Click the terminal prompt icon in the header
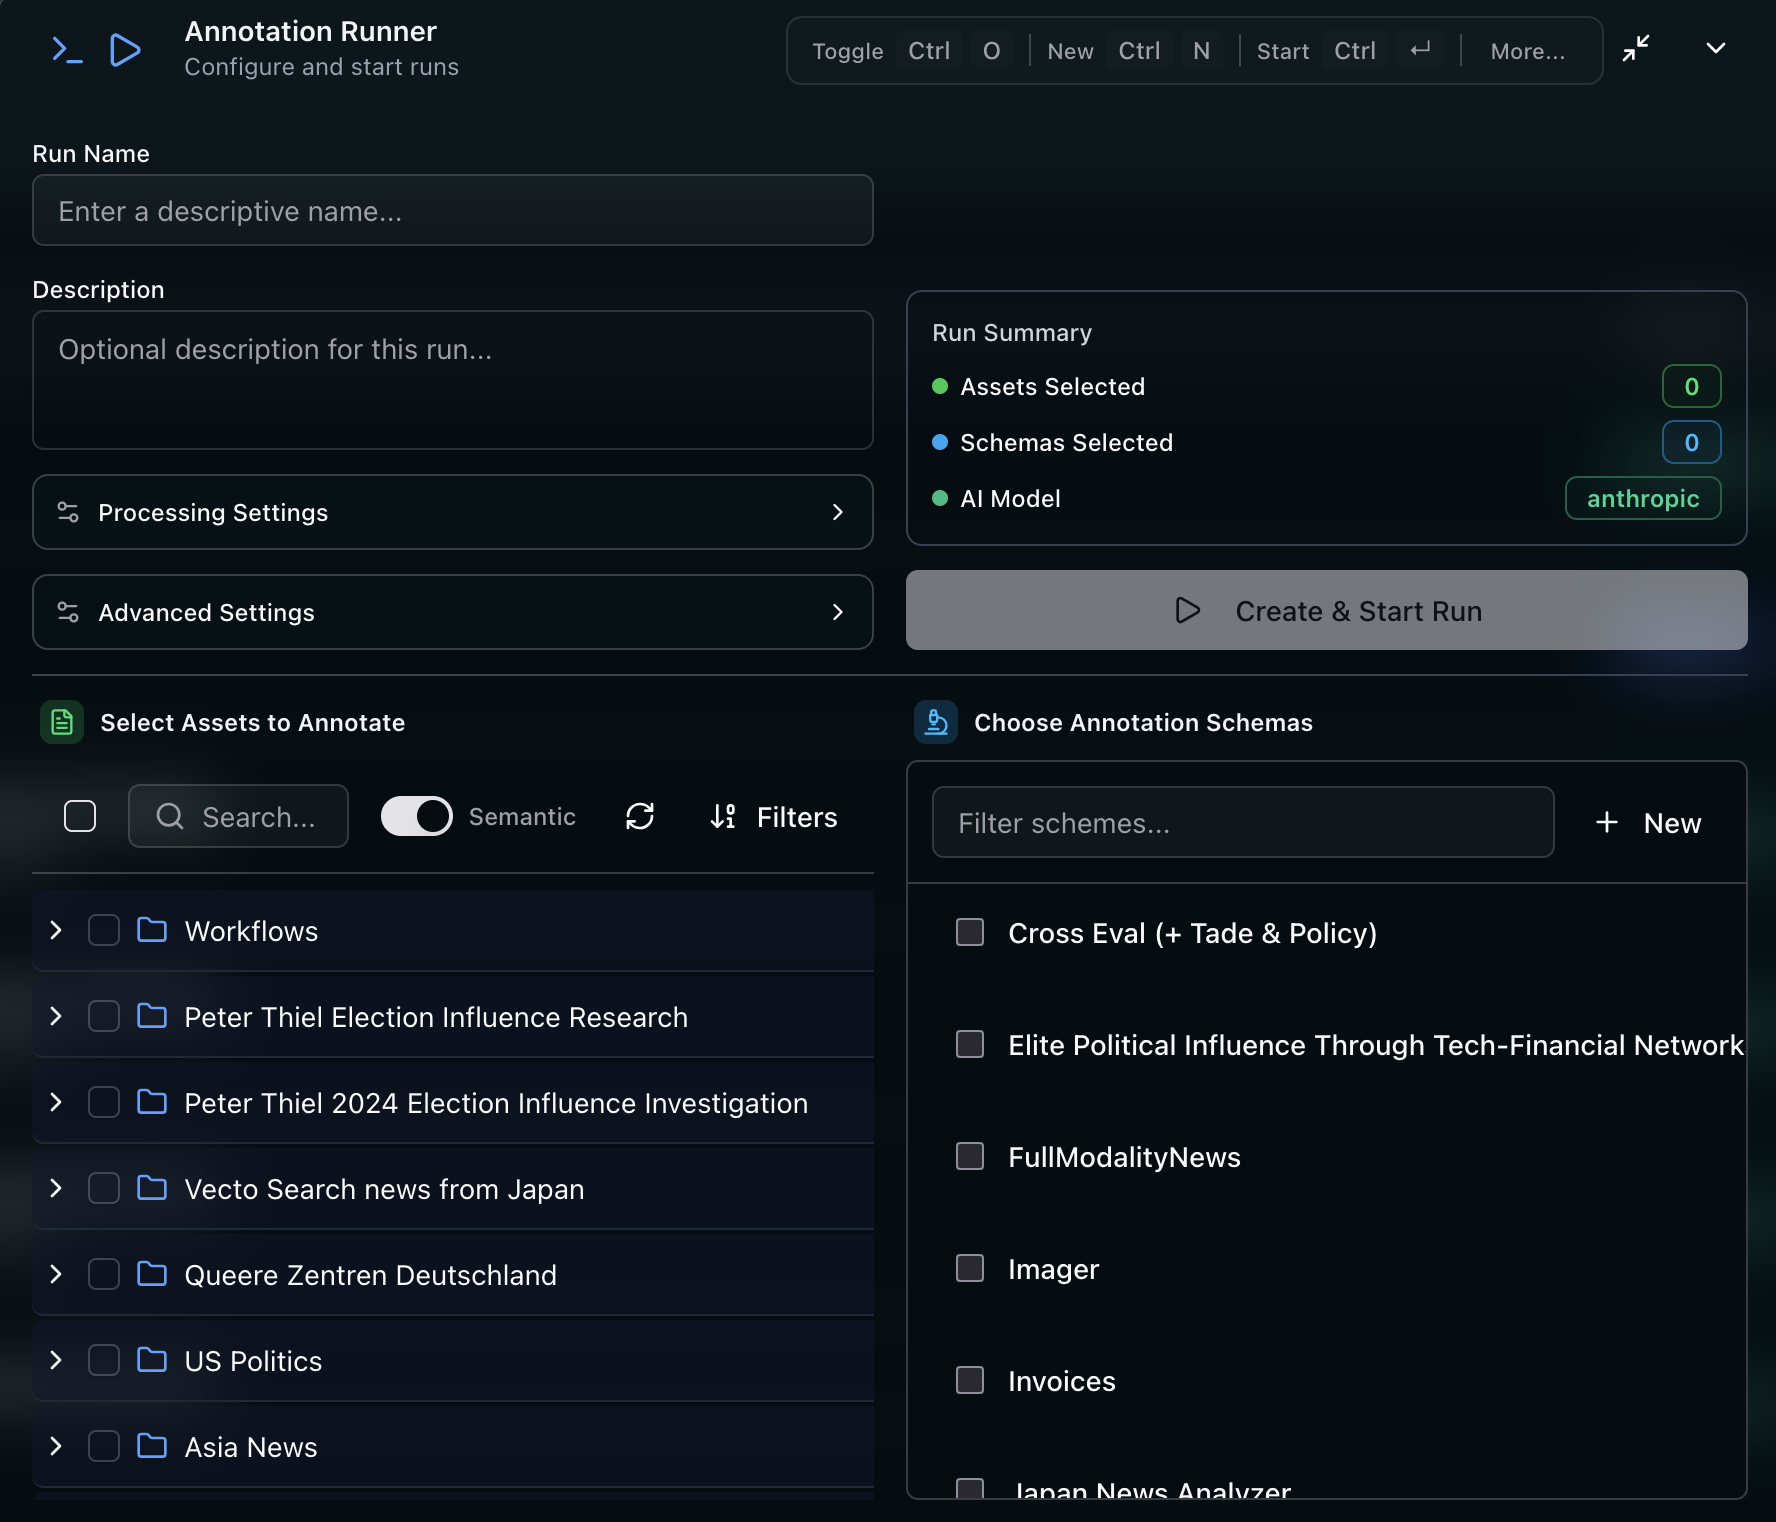 (66, 49)
